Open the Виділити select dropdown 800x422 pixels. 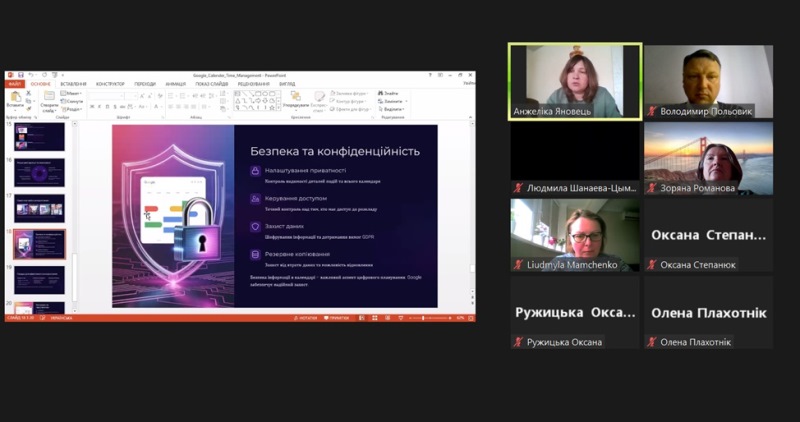(390, 109)
